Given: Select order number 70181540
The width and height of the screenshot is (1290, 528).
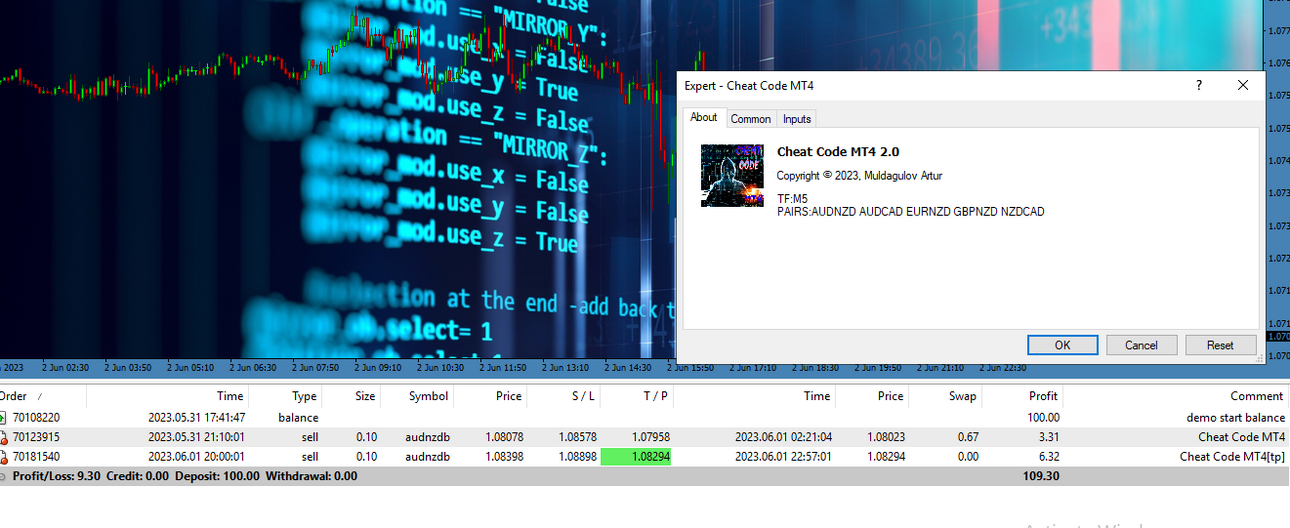Looking at the screenshot, I should click(x=36, y=456).
